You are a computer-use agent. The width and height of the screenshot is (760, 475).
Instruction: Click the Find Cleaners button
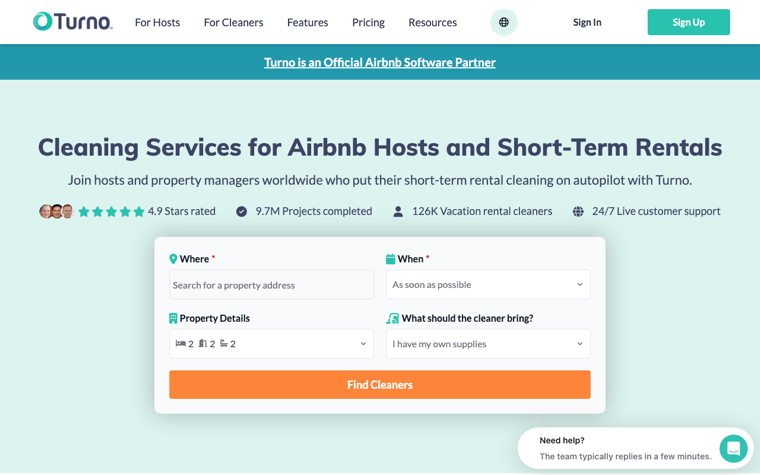click(x=380, y=385)
